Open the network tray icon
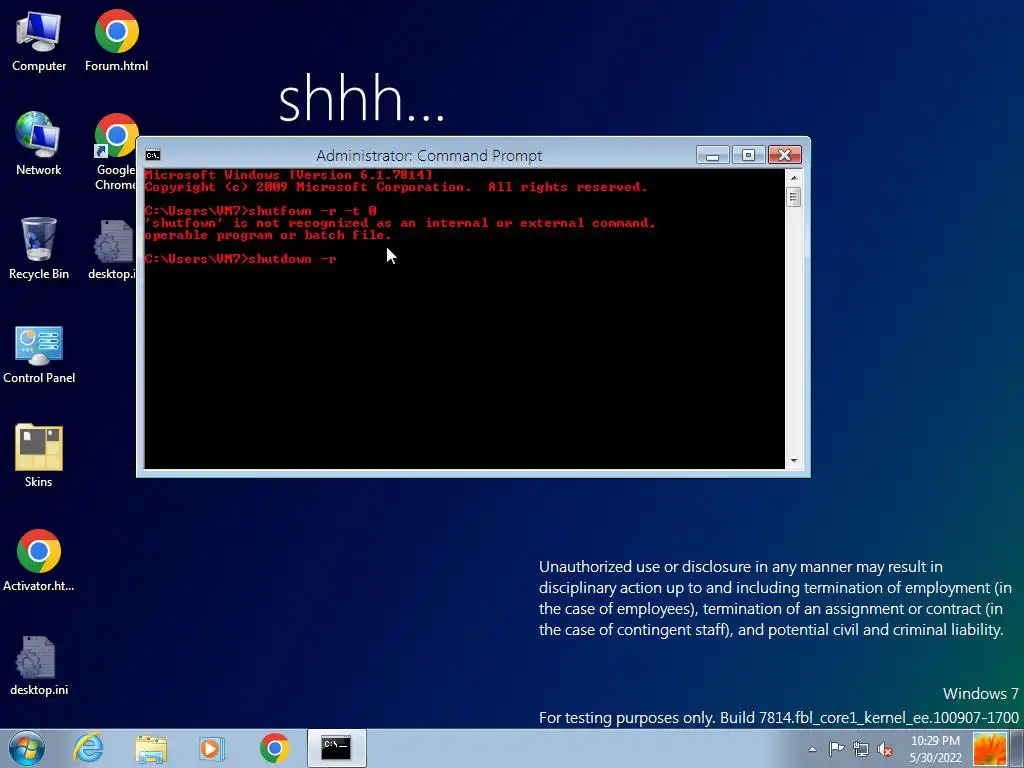This screenshot has width=1024, height=768. click(x=861, y=749)
